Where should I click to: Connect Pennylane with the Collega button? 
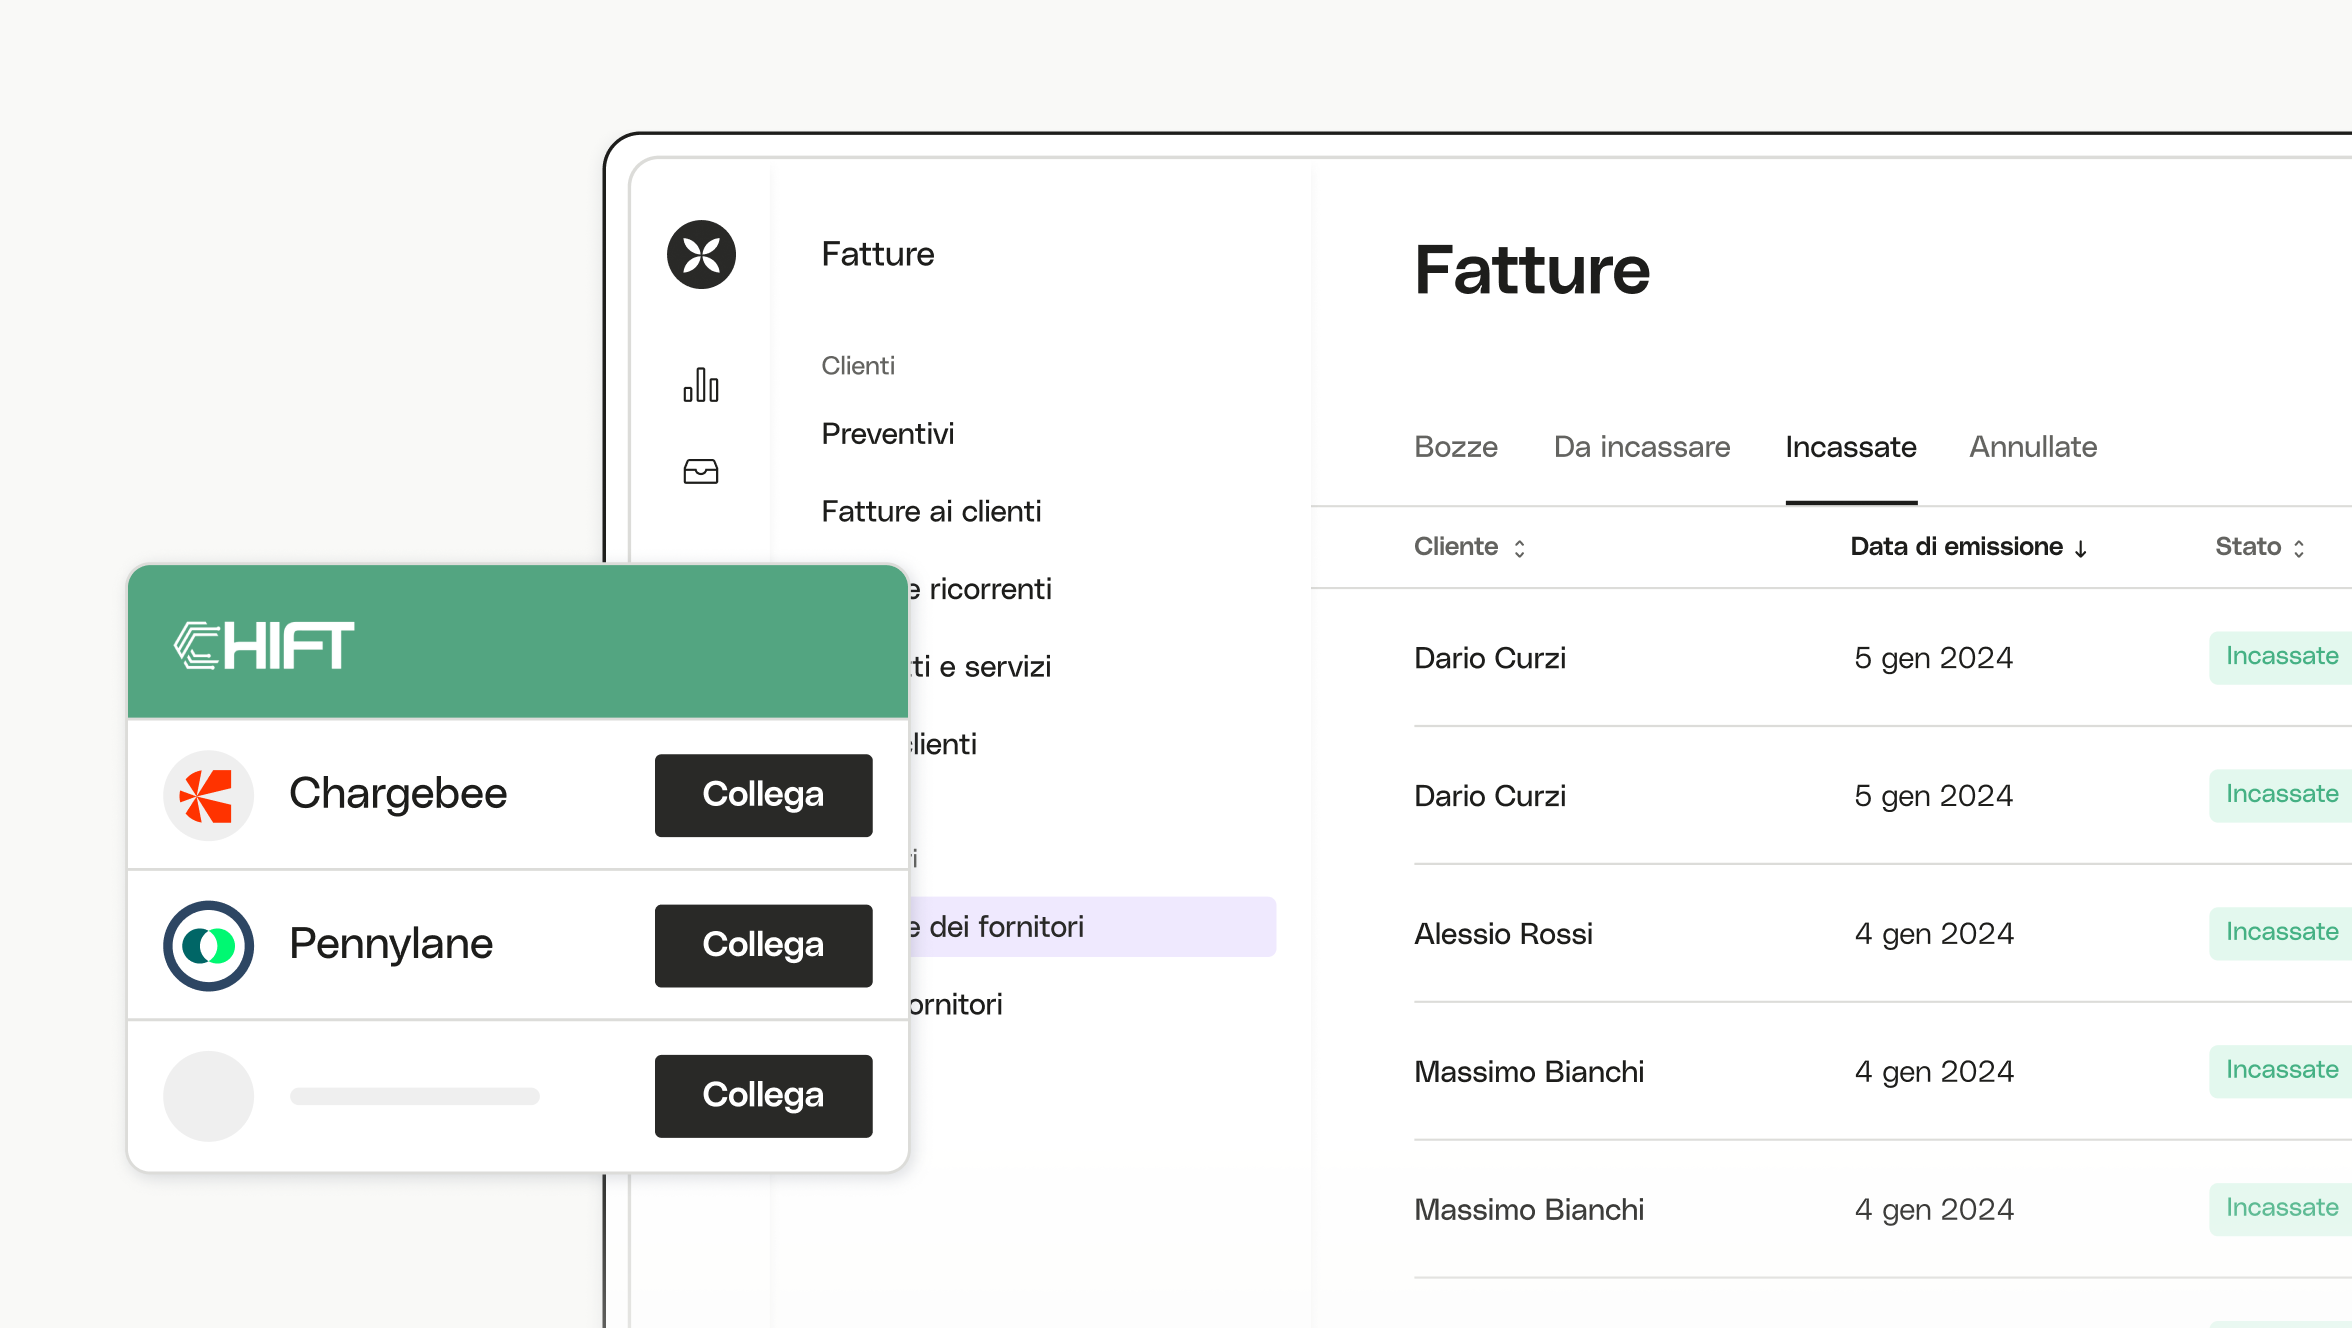point(763,945)
